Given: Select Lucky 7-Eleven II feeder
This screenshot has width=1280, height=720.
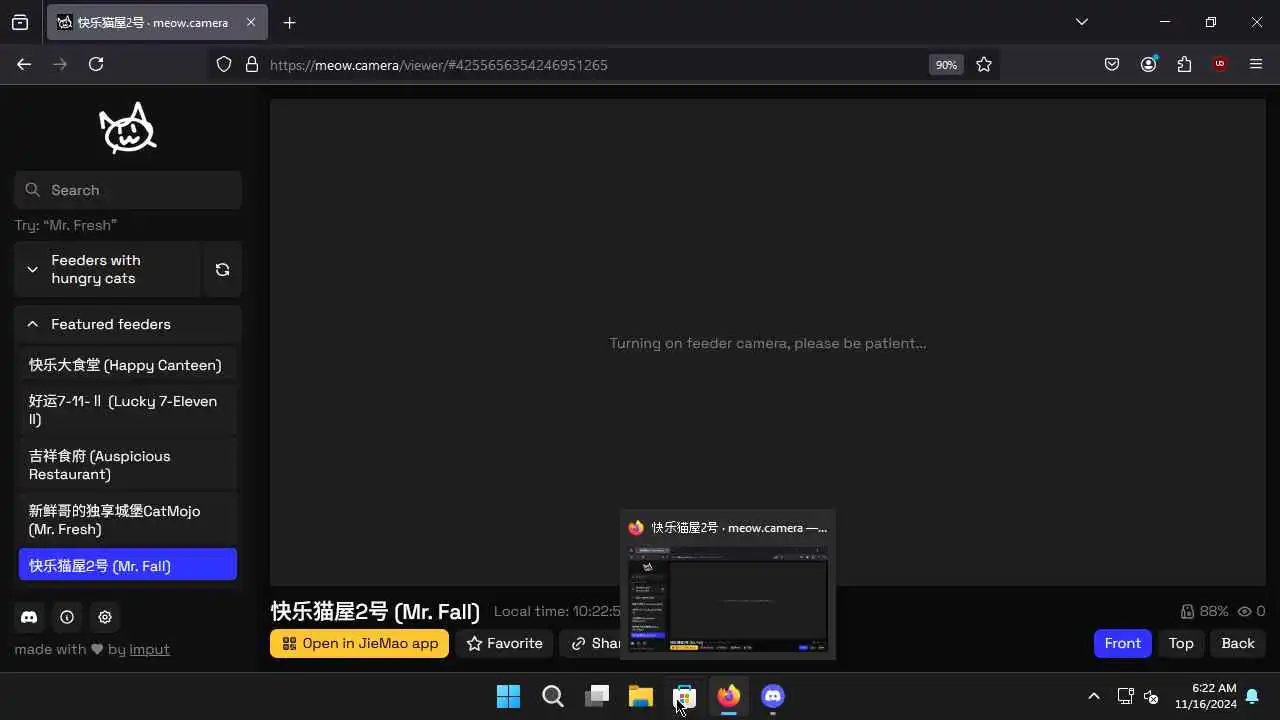Looking at the screenshot, I should click(128, 410).
